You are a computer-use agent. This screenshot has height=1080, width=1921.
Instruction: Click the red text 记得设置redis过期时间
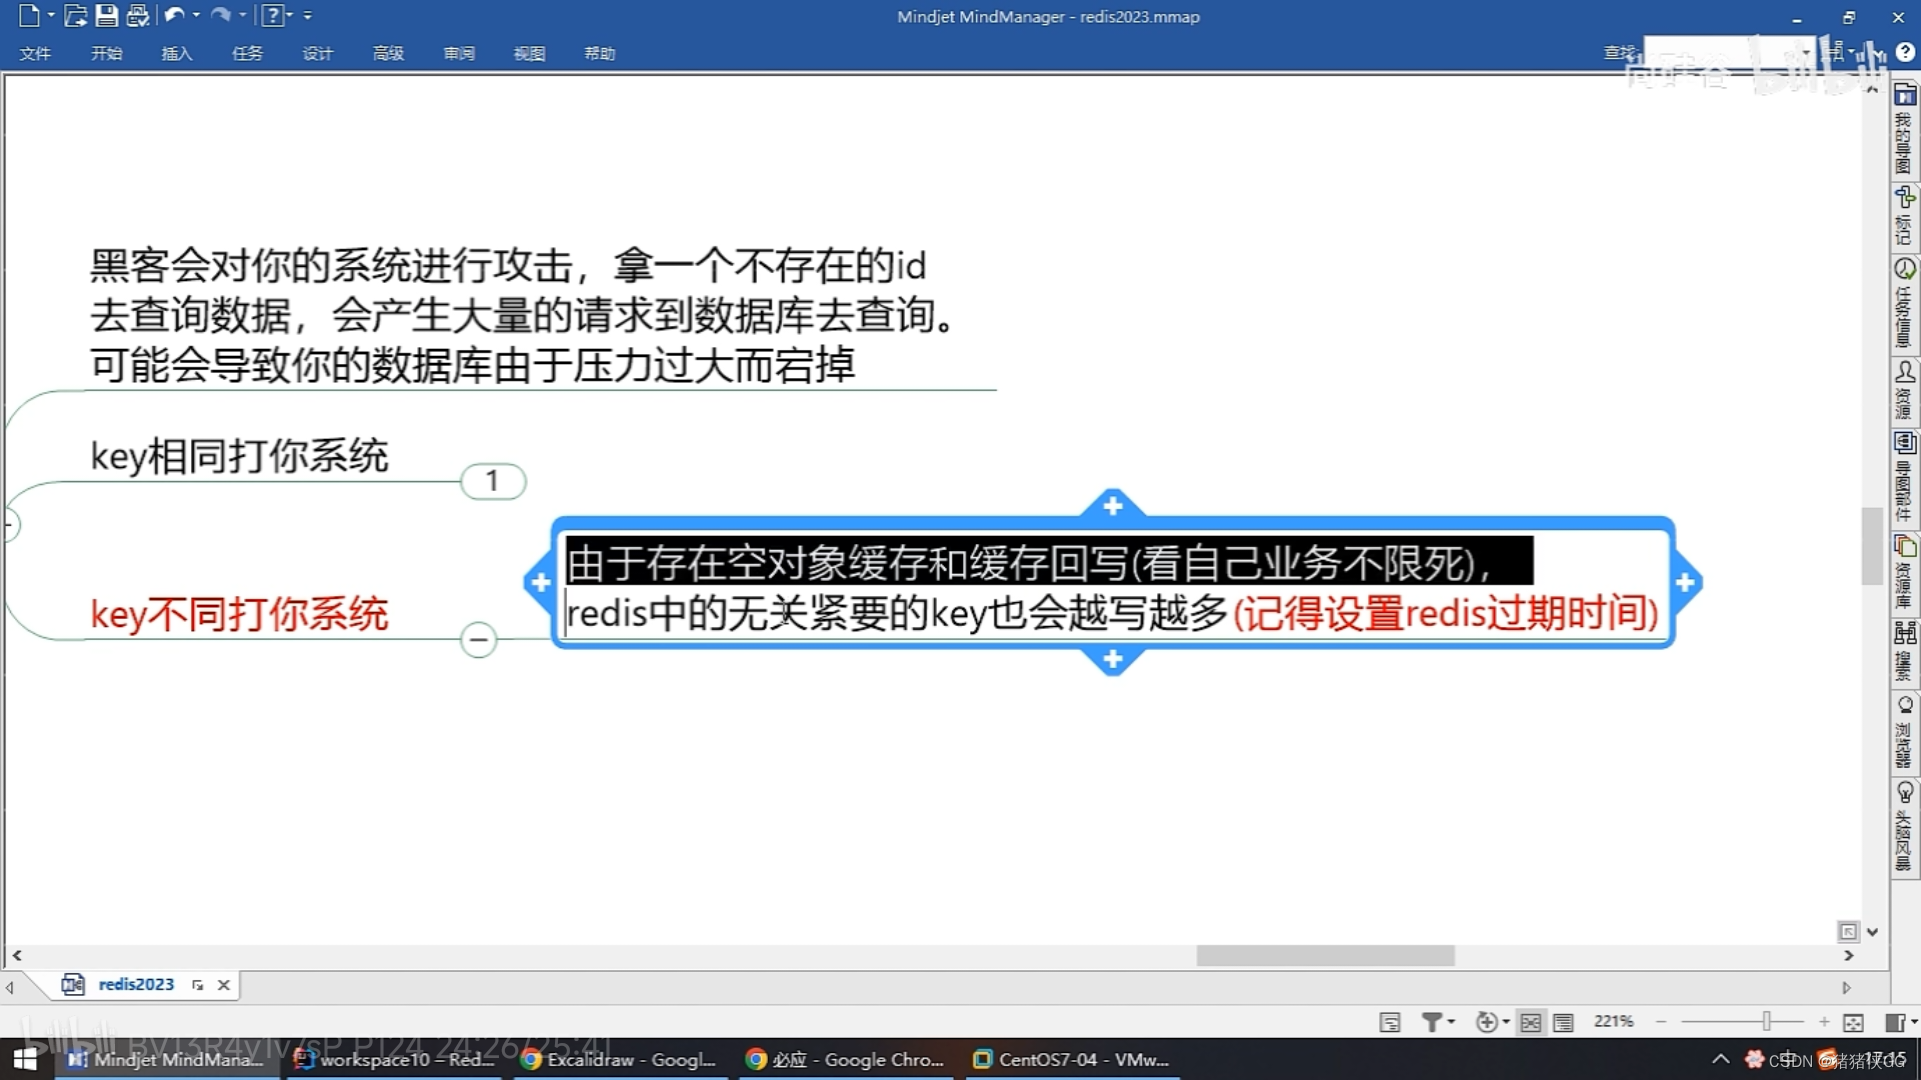pos(1445,613)
